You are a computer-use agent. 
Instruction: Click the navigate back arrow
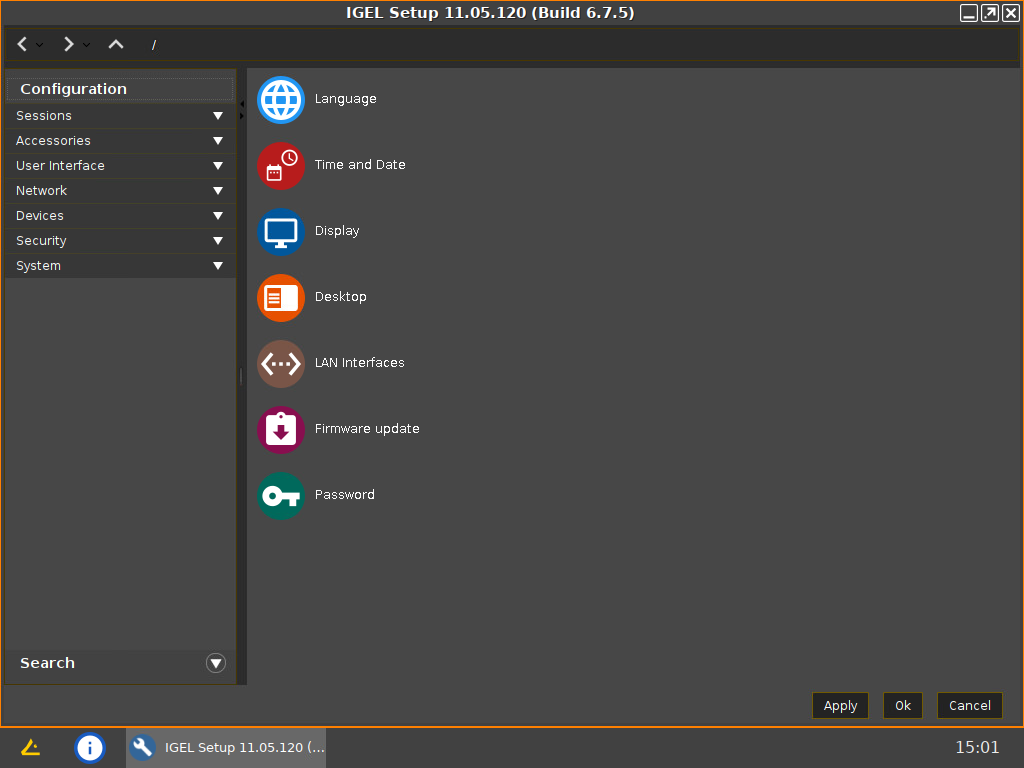22,44
